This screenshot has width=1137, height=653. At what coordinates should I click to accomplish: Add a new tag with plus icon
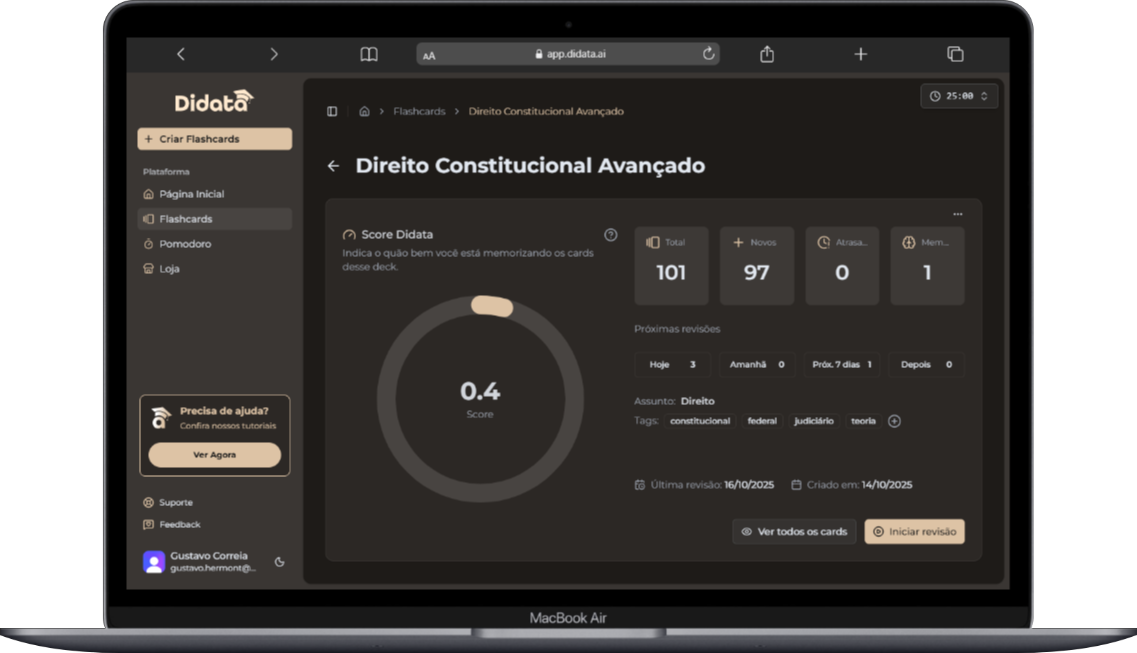point(894,421)
